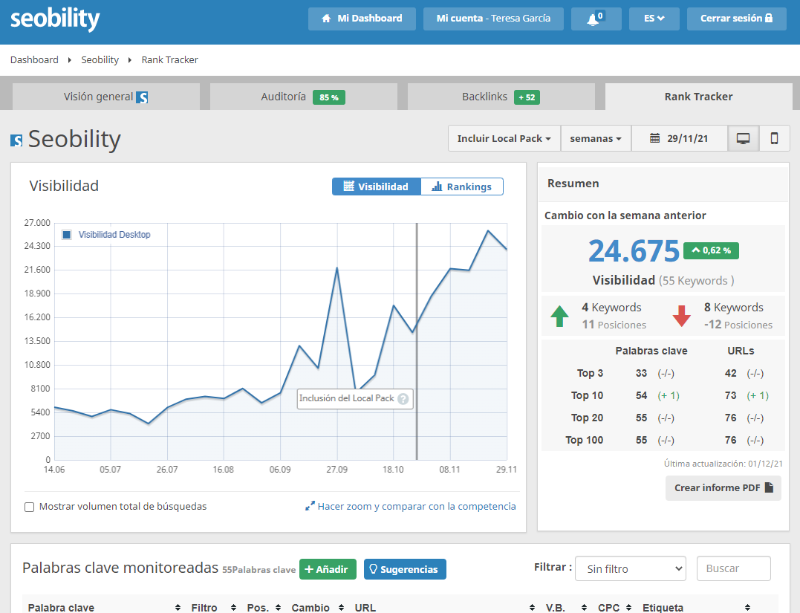800x613 pixels.
Task: Switch to mobile device view
Action: 774,138
